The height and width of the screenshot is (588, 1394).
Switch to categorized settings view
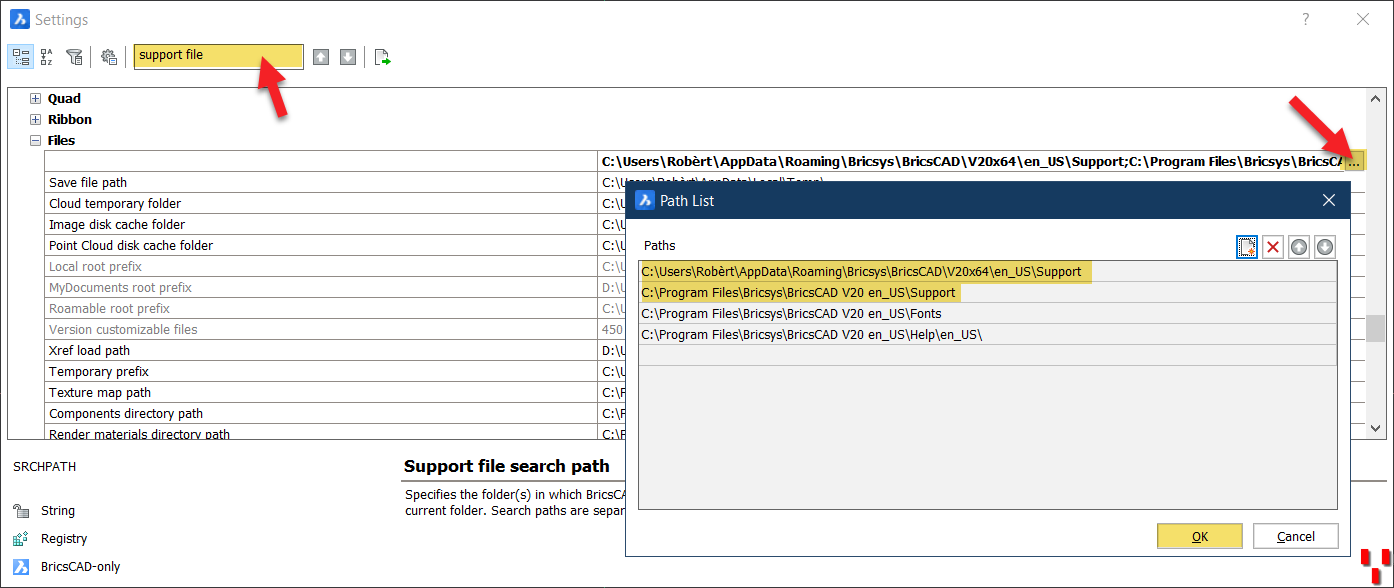(20, 56)
